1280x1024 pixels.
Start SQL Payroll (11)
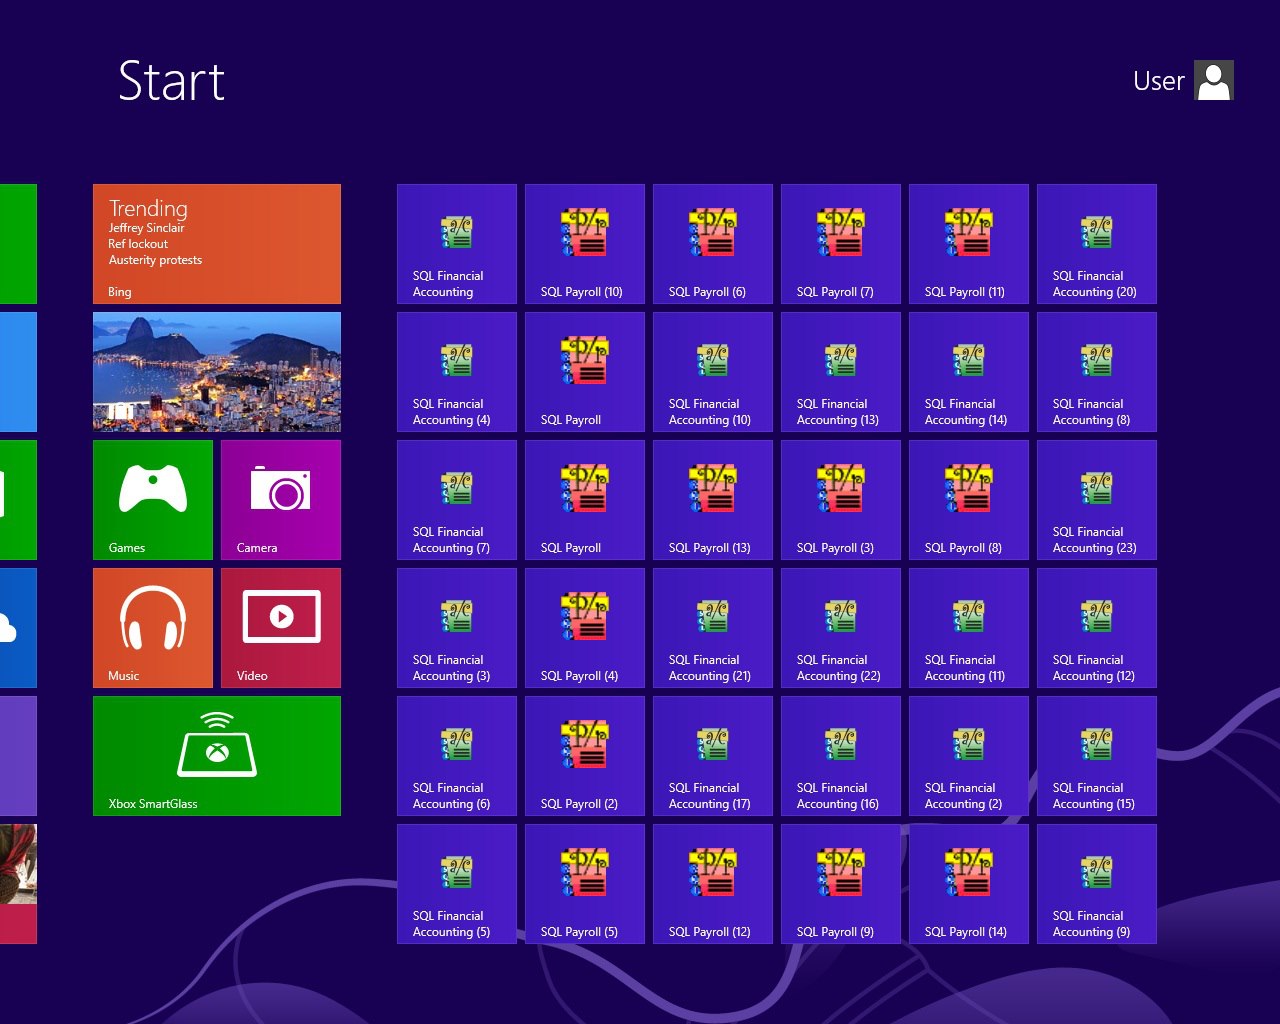(969, 244)
